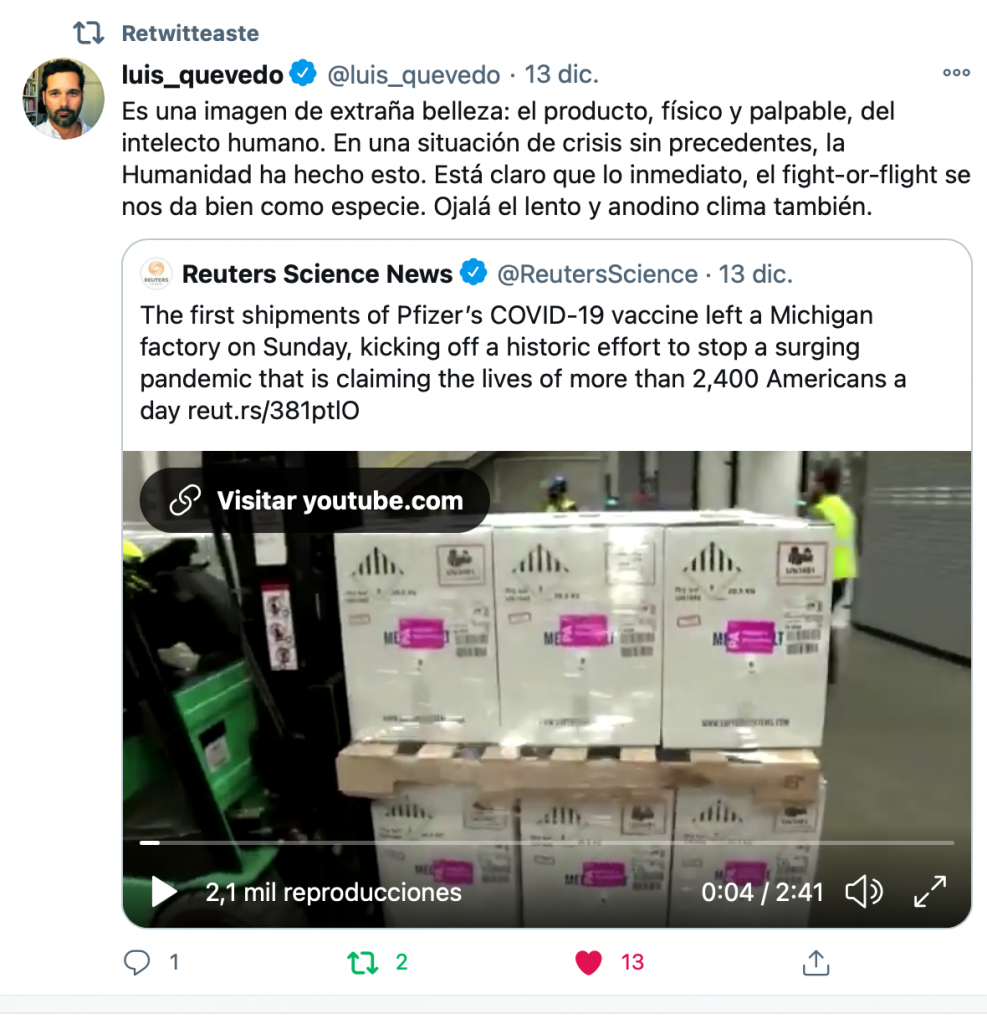The width and height of the screenshot is (987, 1024).
Task: Undo the retweet with green arrows icon
Action: (363, 963)
